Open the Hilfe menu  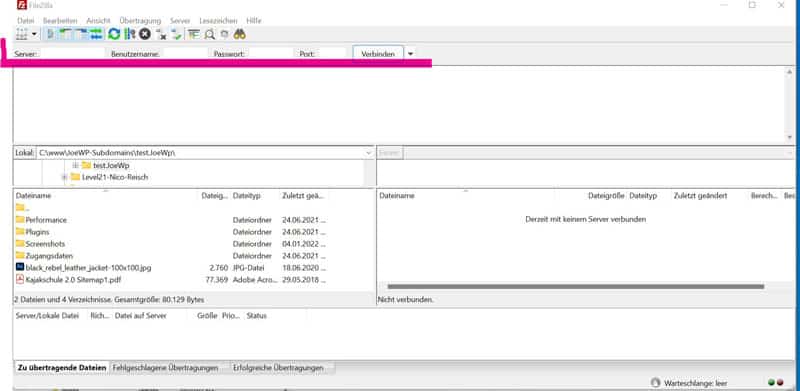pyautogui.click(x=254, y=21)
